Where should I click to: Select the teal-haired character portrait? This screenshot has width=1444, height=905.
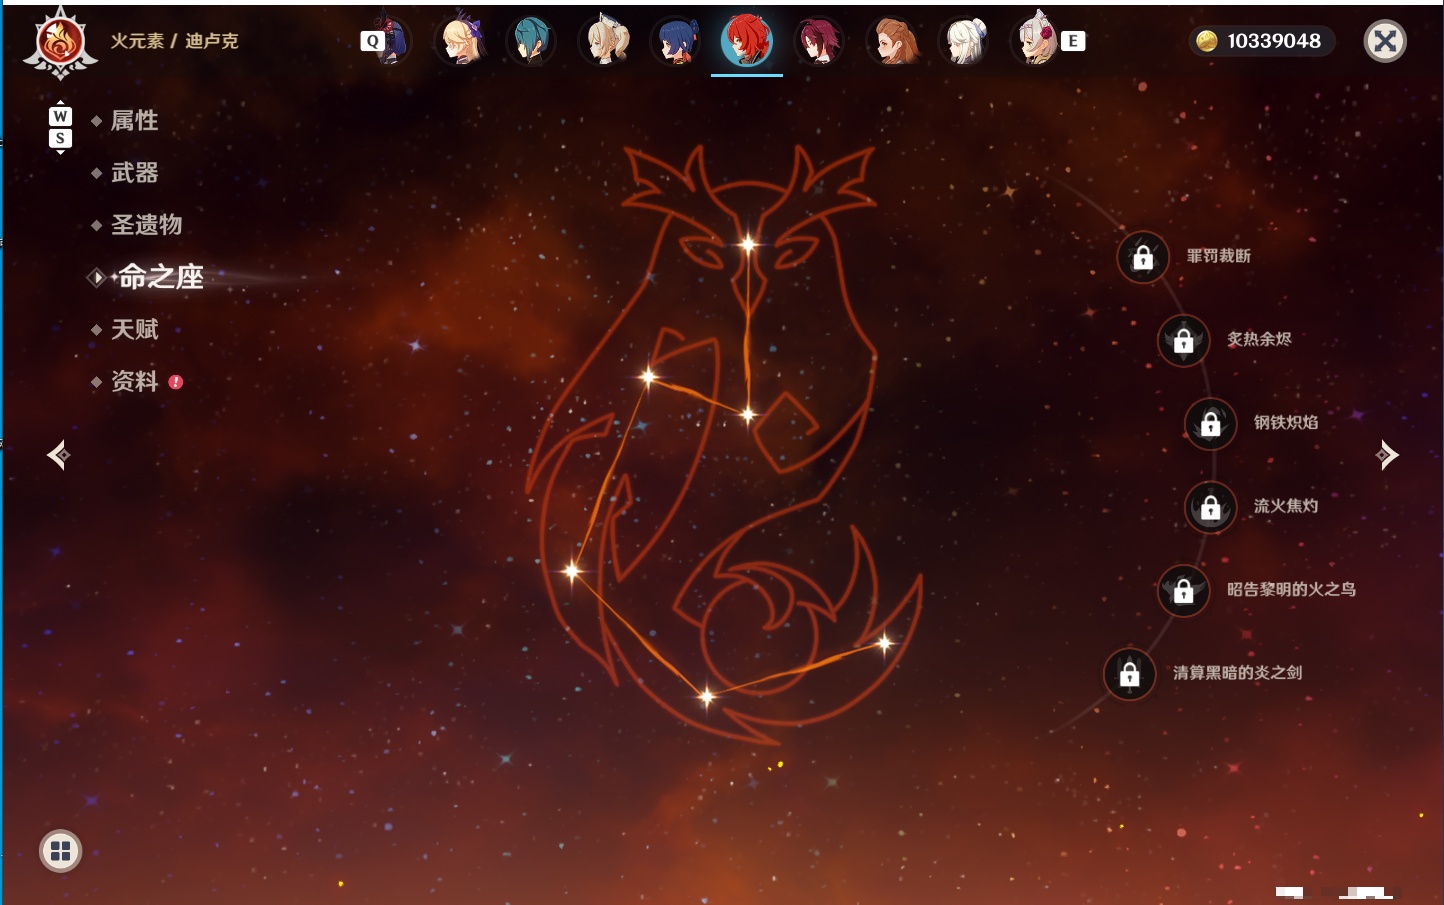point(530,41)
